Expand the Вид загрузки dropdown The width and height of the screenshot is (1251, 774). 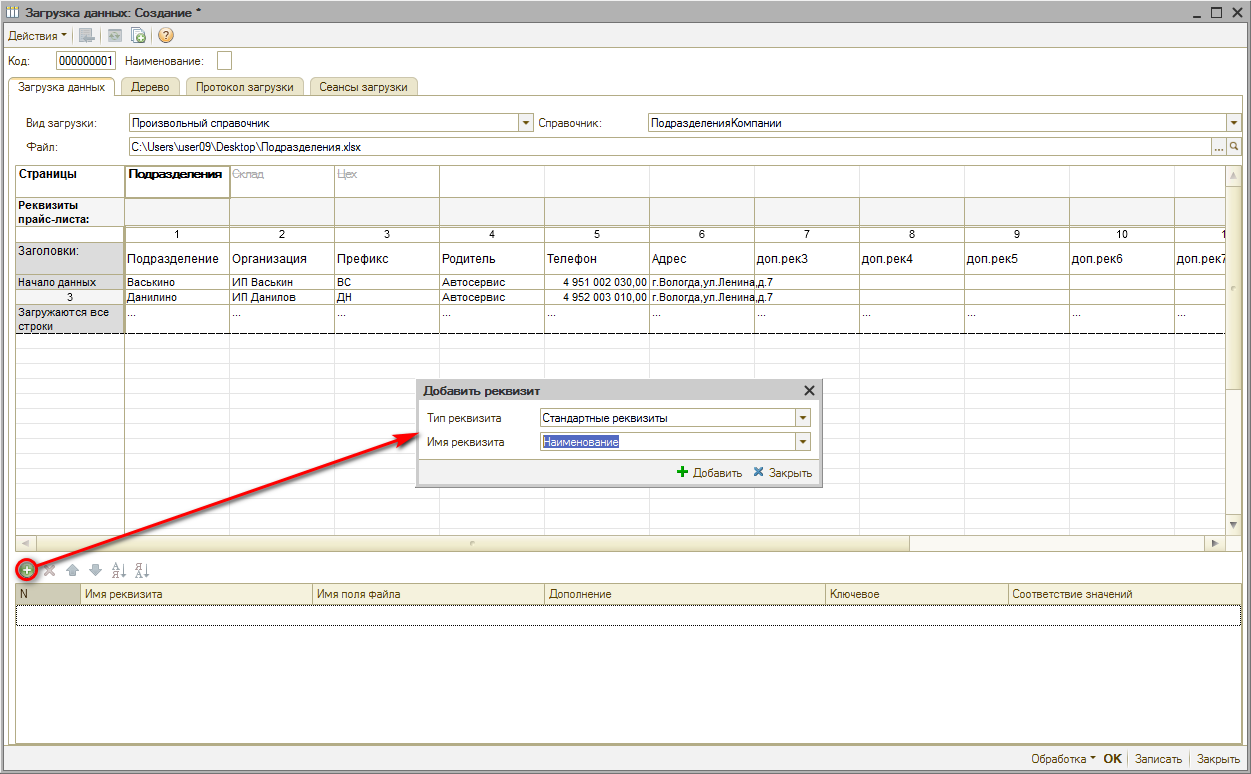pos(526,123)
